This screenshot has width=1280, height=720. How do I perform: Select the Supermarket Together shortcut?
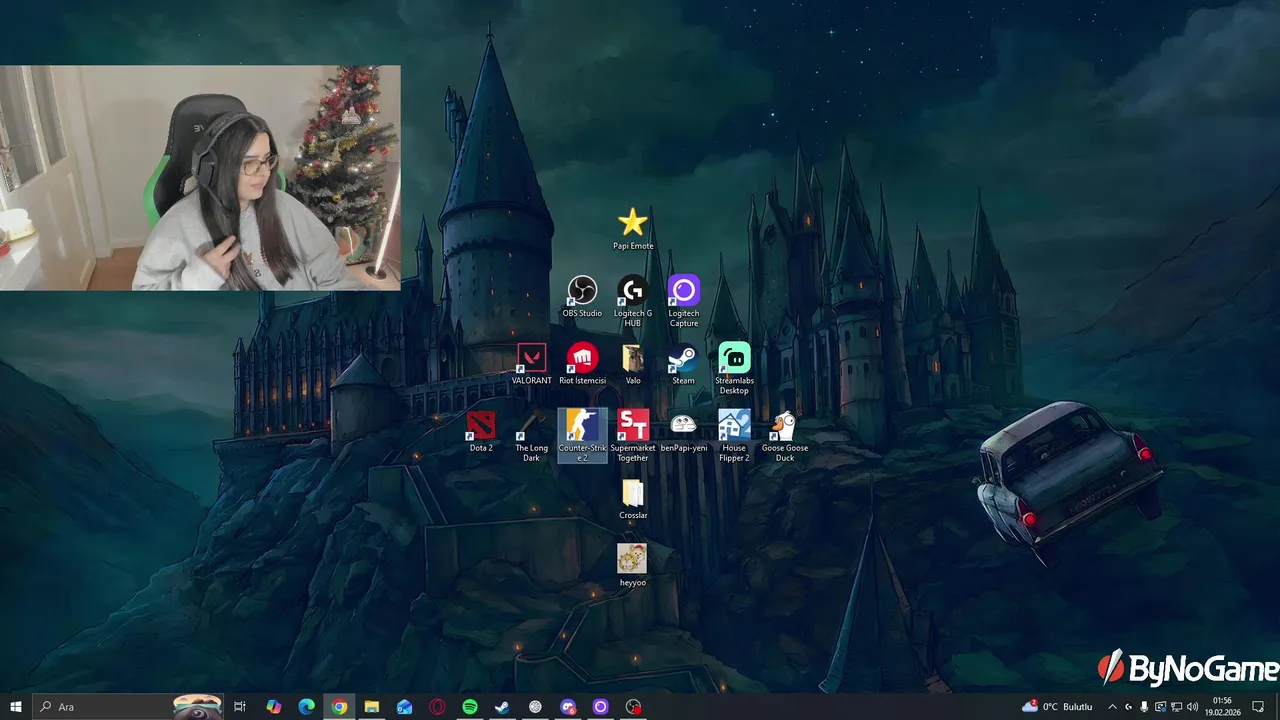(633, 435)
